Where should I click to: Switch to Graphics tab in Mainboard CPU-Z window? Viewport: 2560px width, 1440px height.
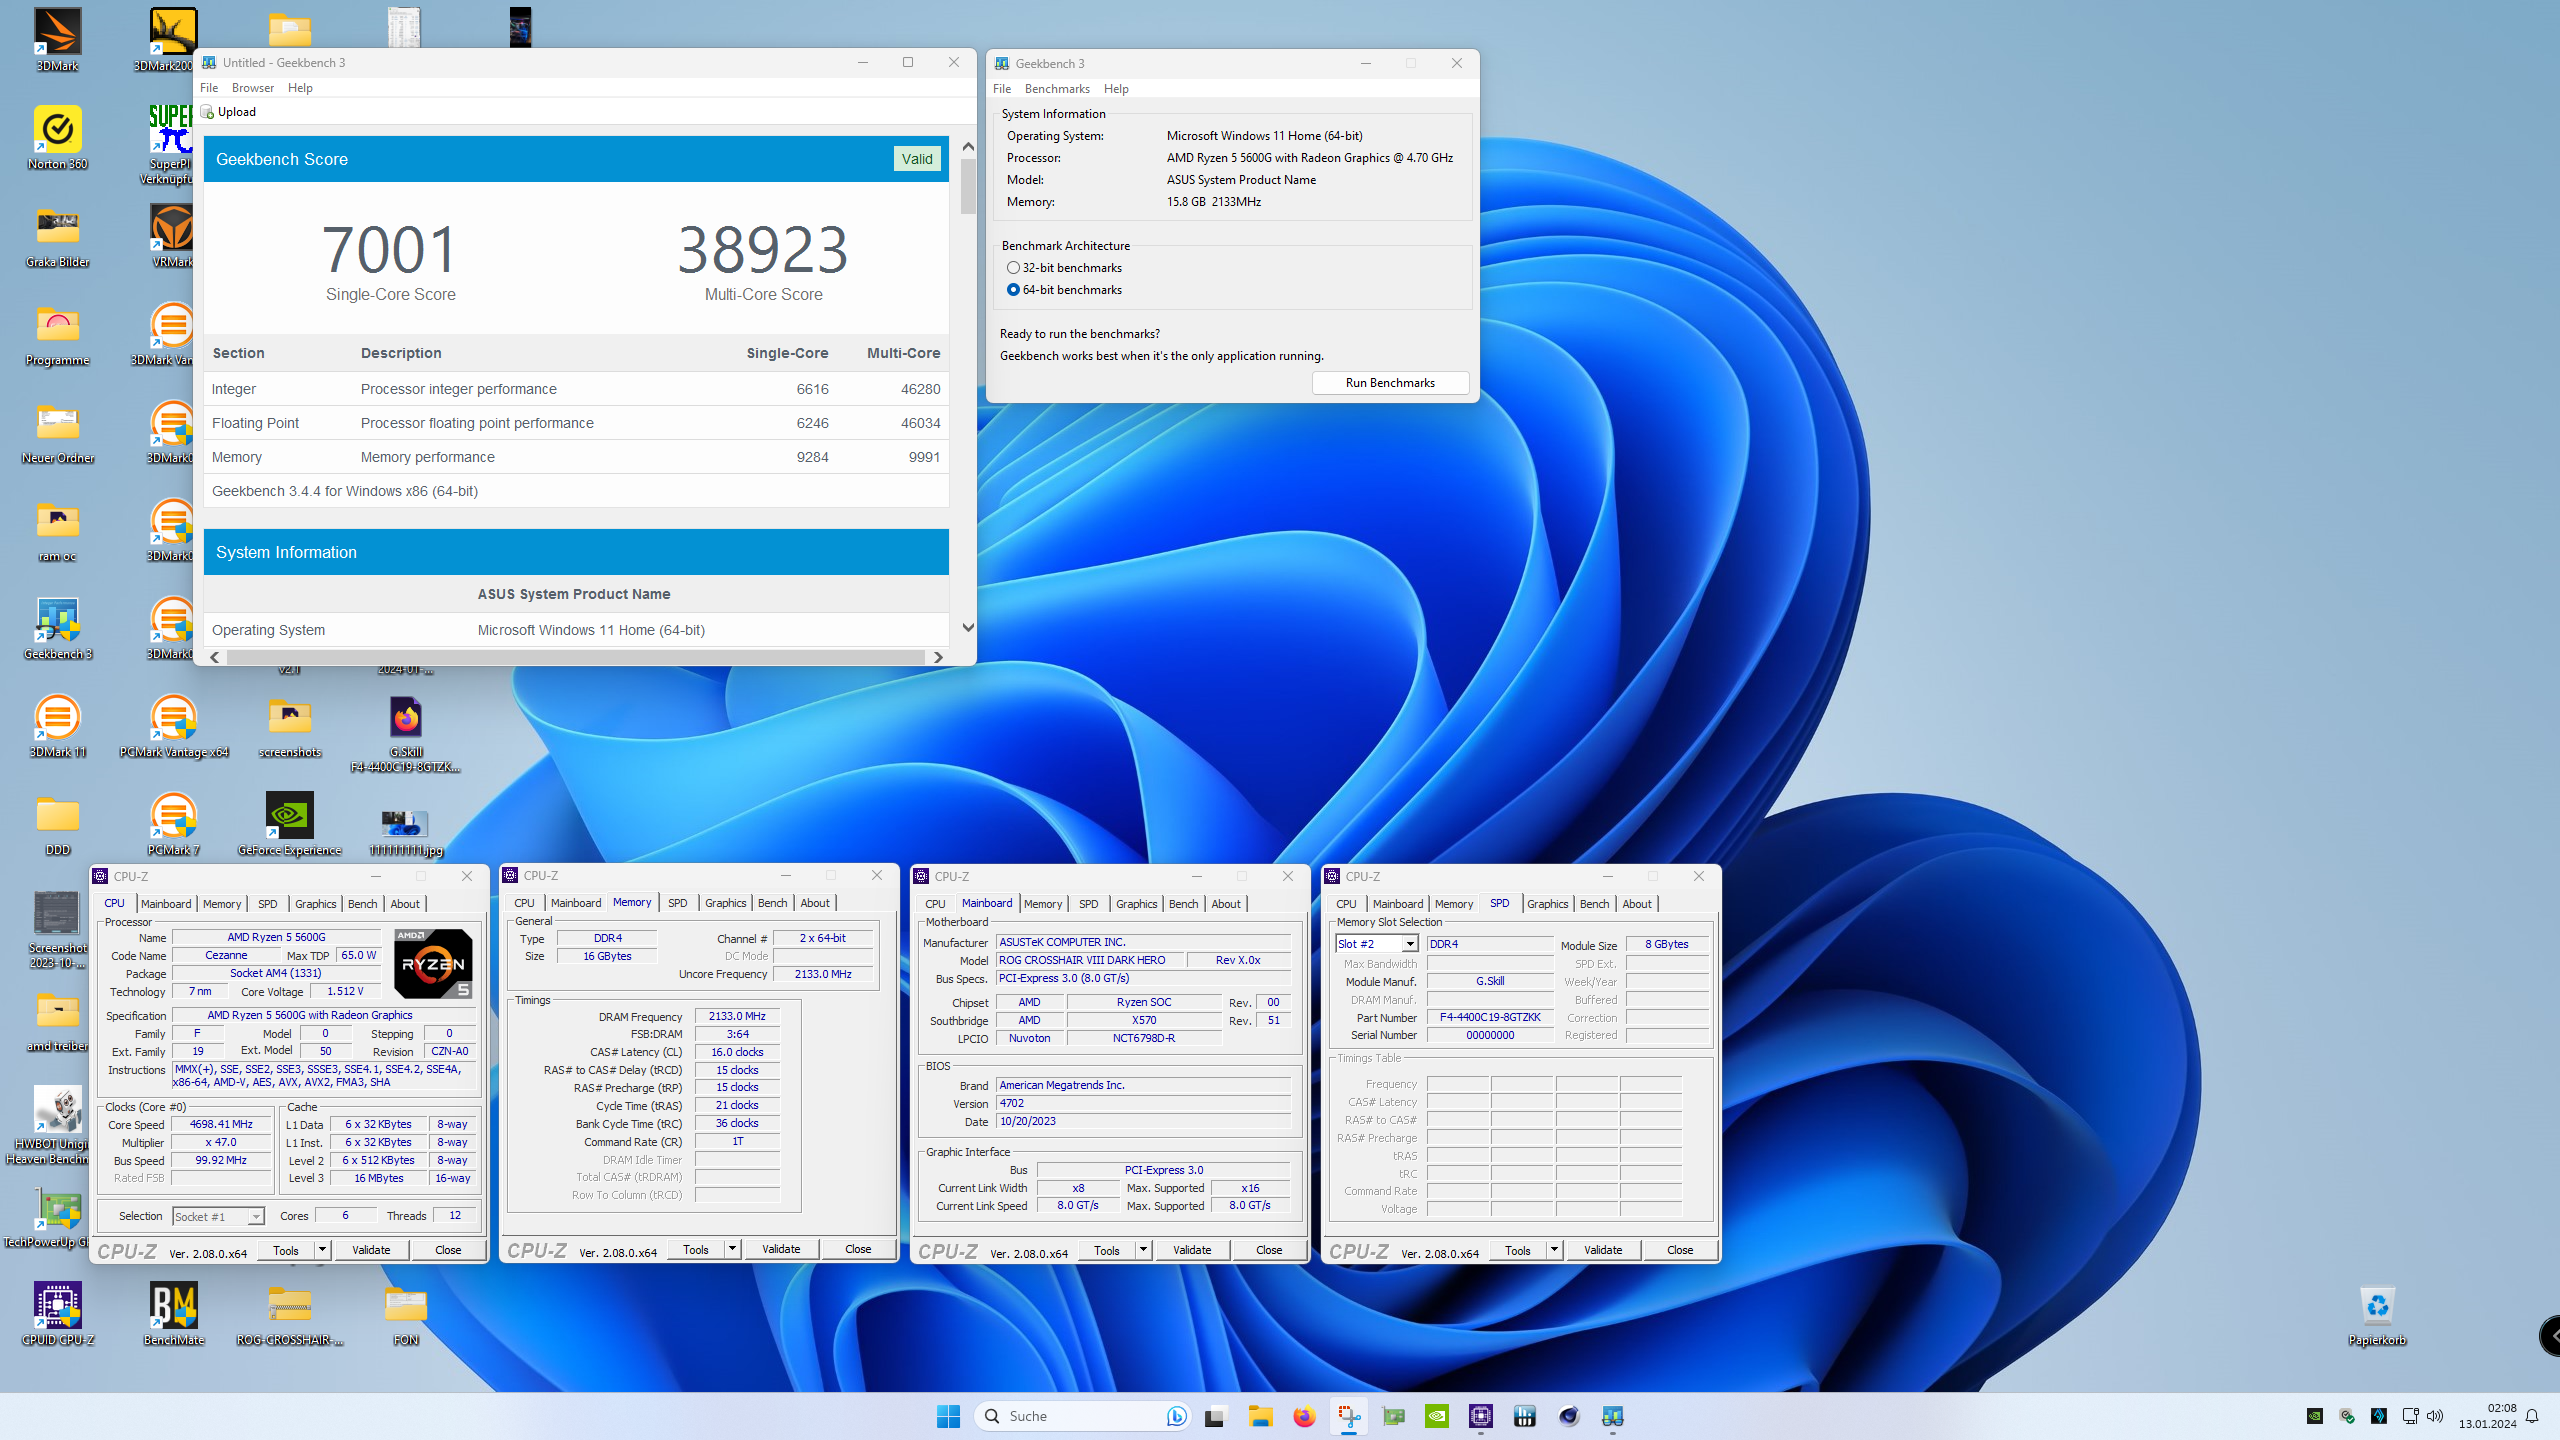tap(1136, 904)
